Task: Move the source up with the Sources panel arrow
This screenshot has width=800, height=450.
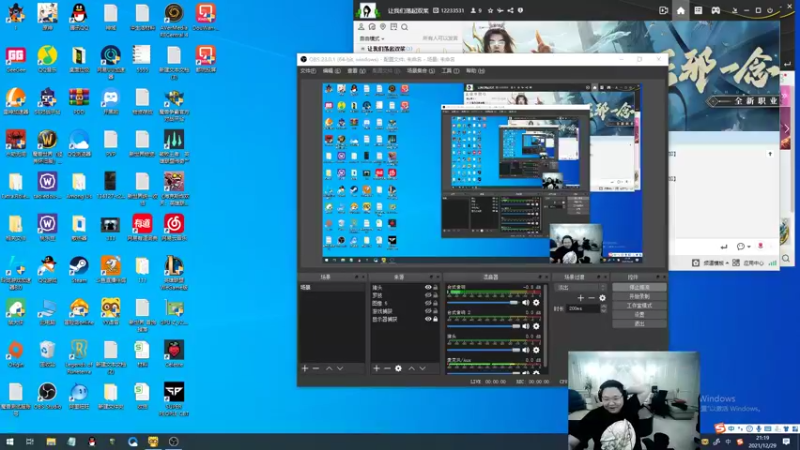Action: tap(411, 368)
